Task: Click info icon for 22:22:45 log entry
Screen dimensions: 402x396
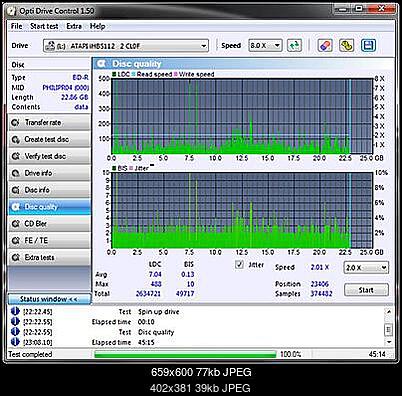Action: (x=15, y=311)
